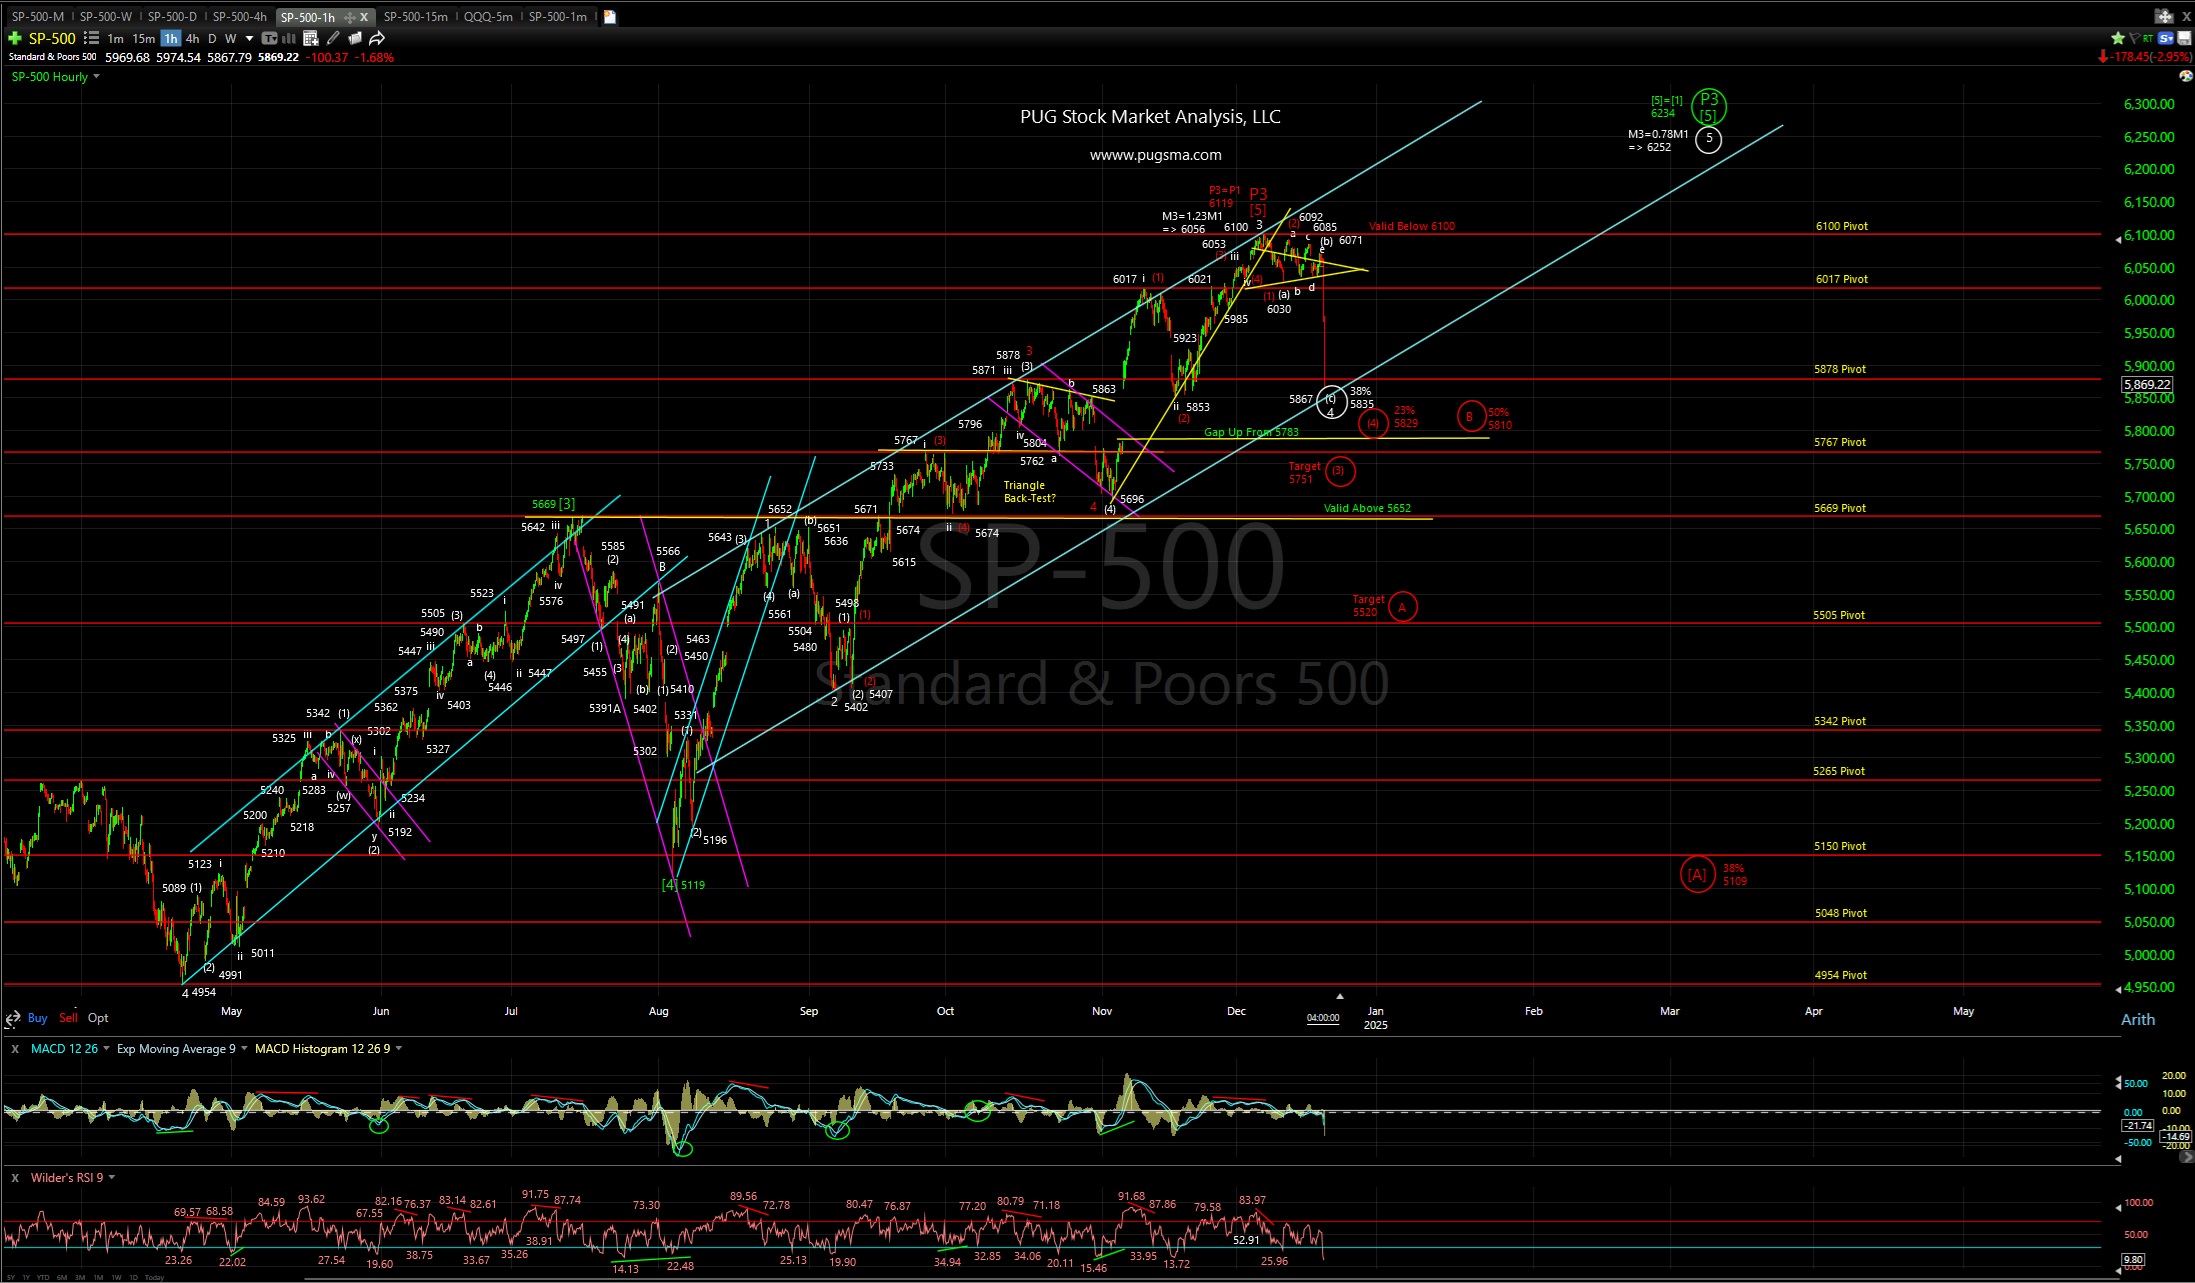Viewport: 2195px width, 1283px height.
Task: Click the save floppy disk icon
Action: click(x=2184, y=38)
